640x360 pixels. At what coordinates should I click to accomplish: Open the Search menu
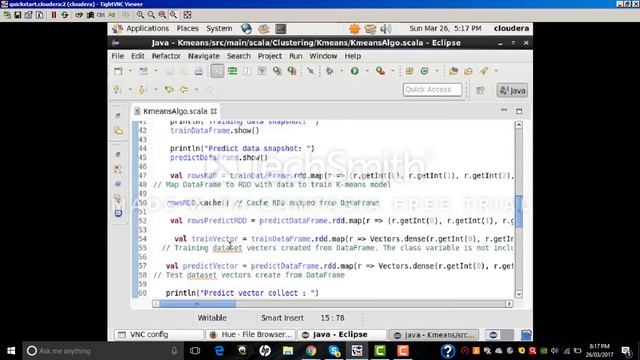(x=239, y=56)
